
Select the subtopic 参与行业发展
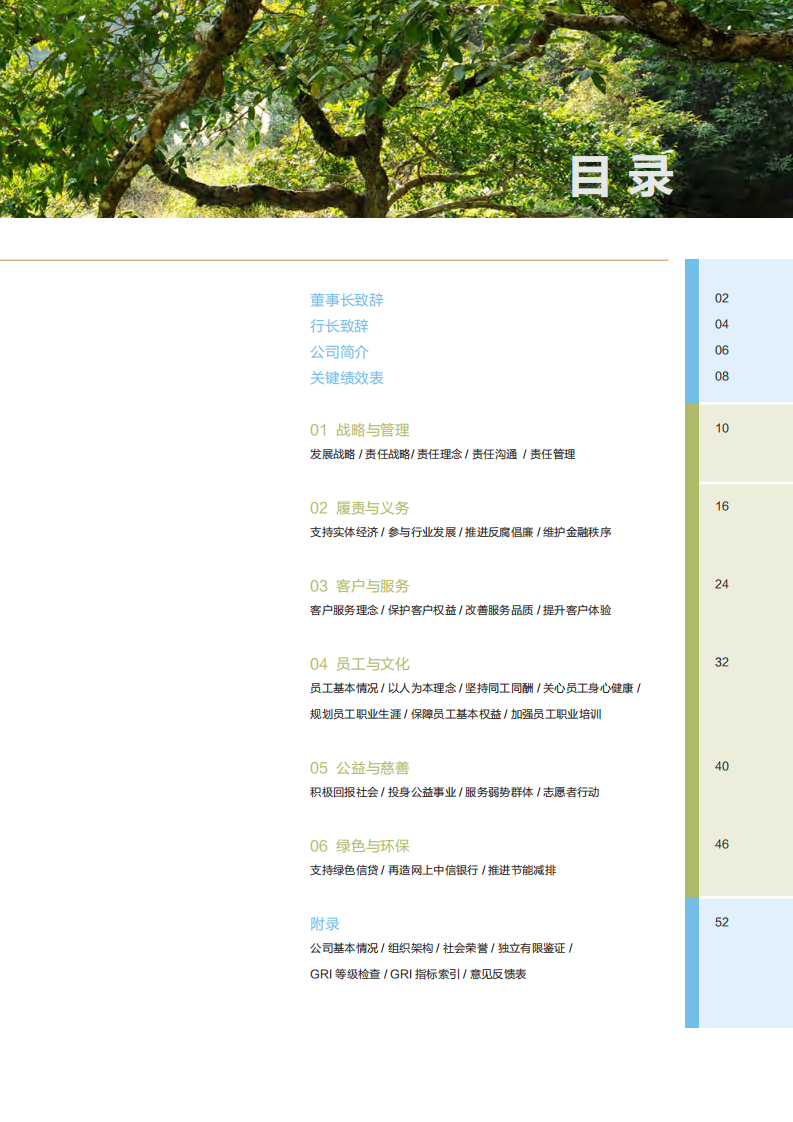422,532
